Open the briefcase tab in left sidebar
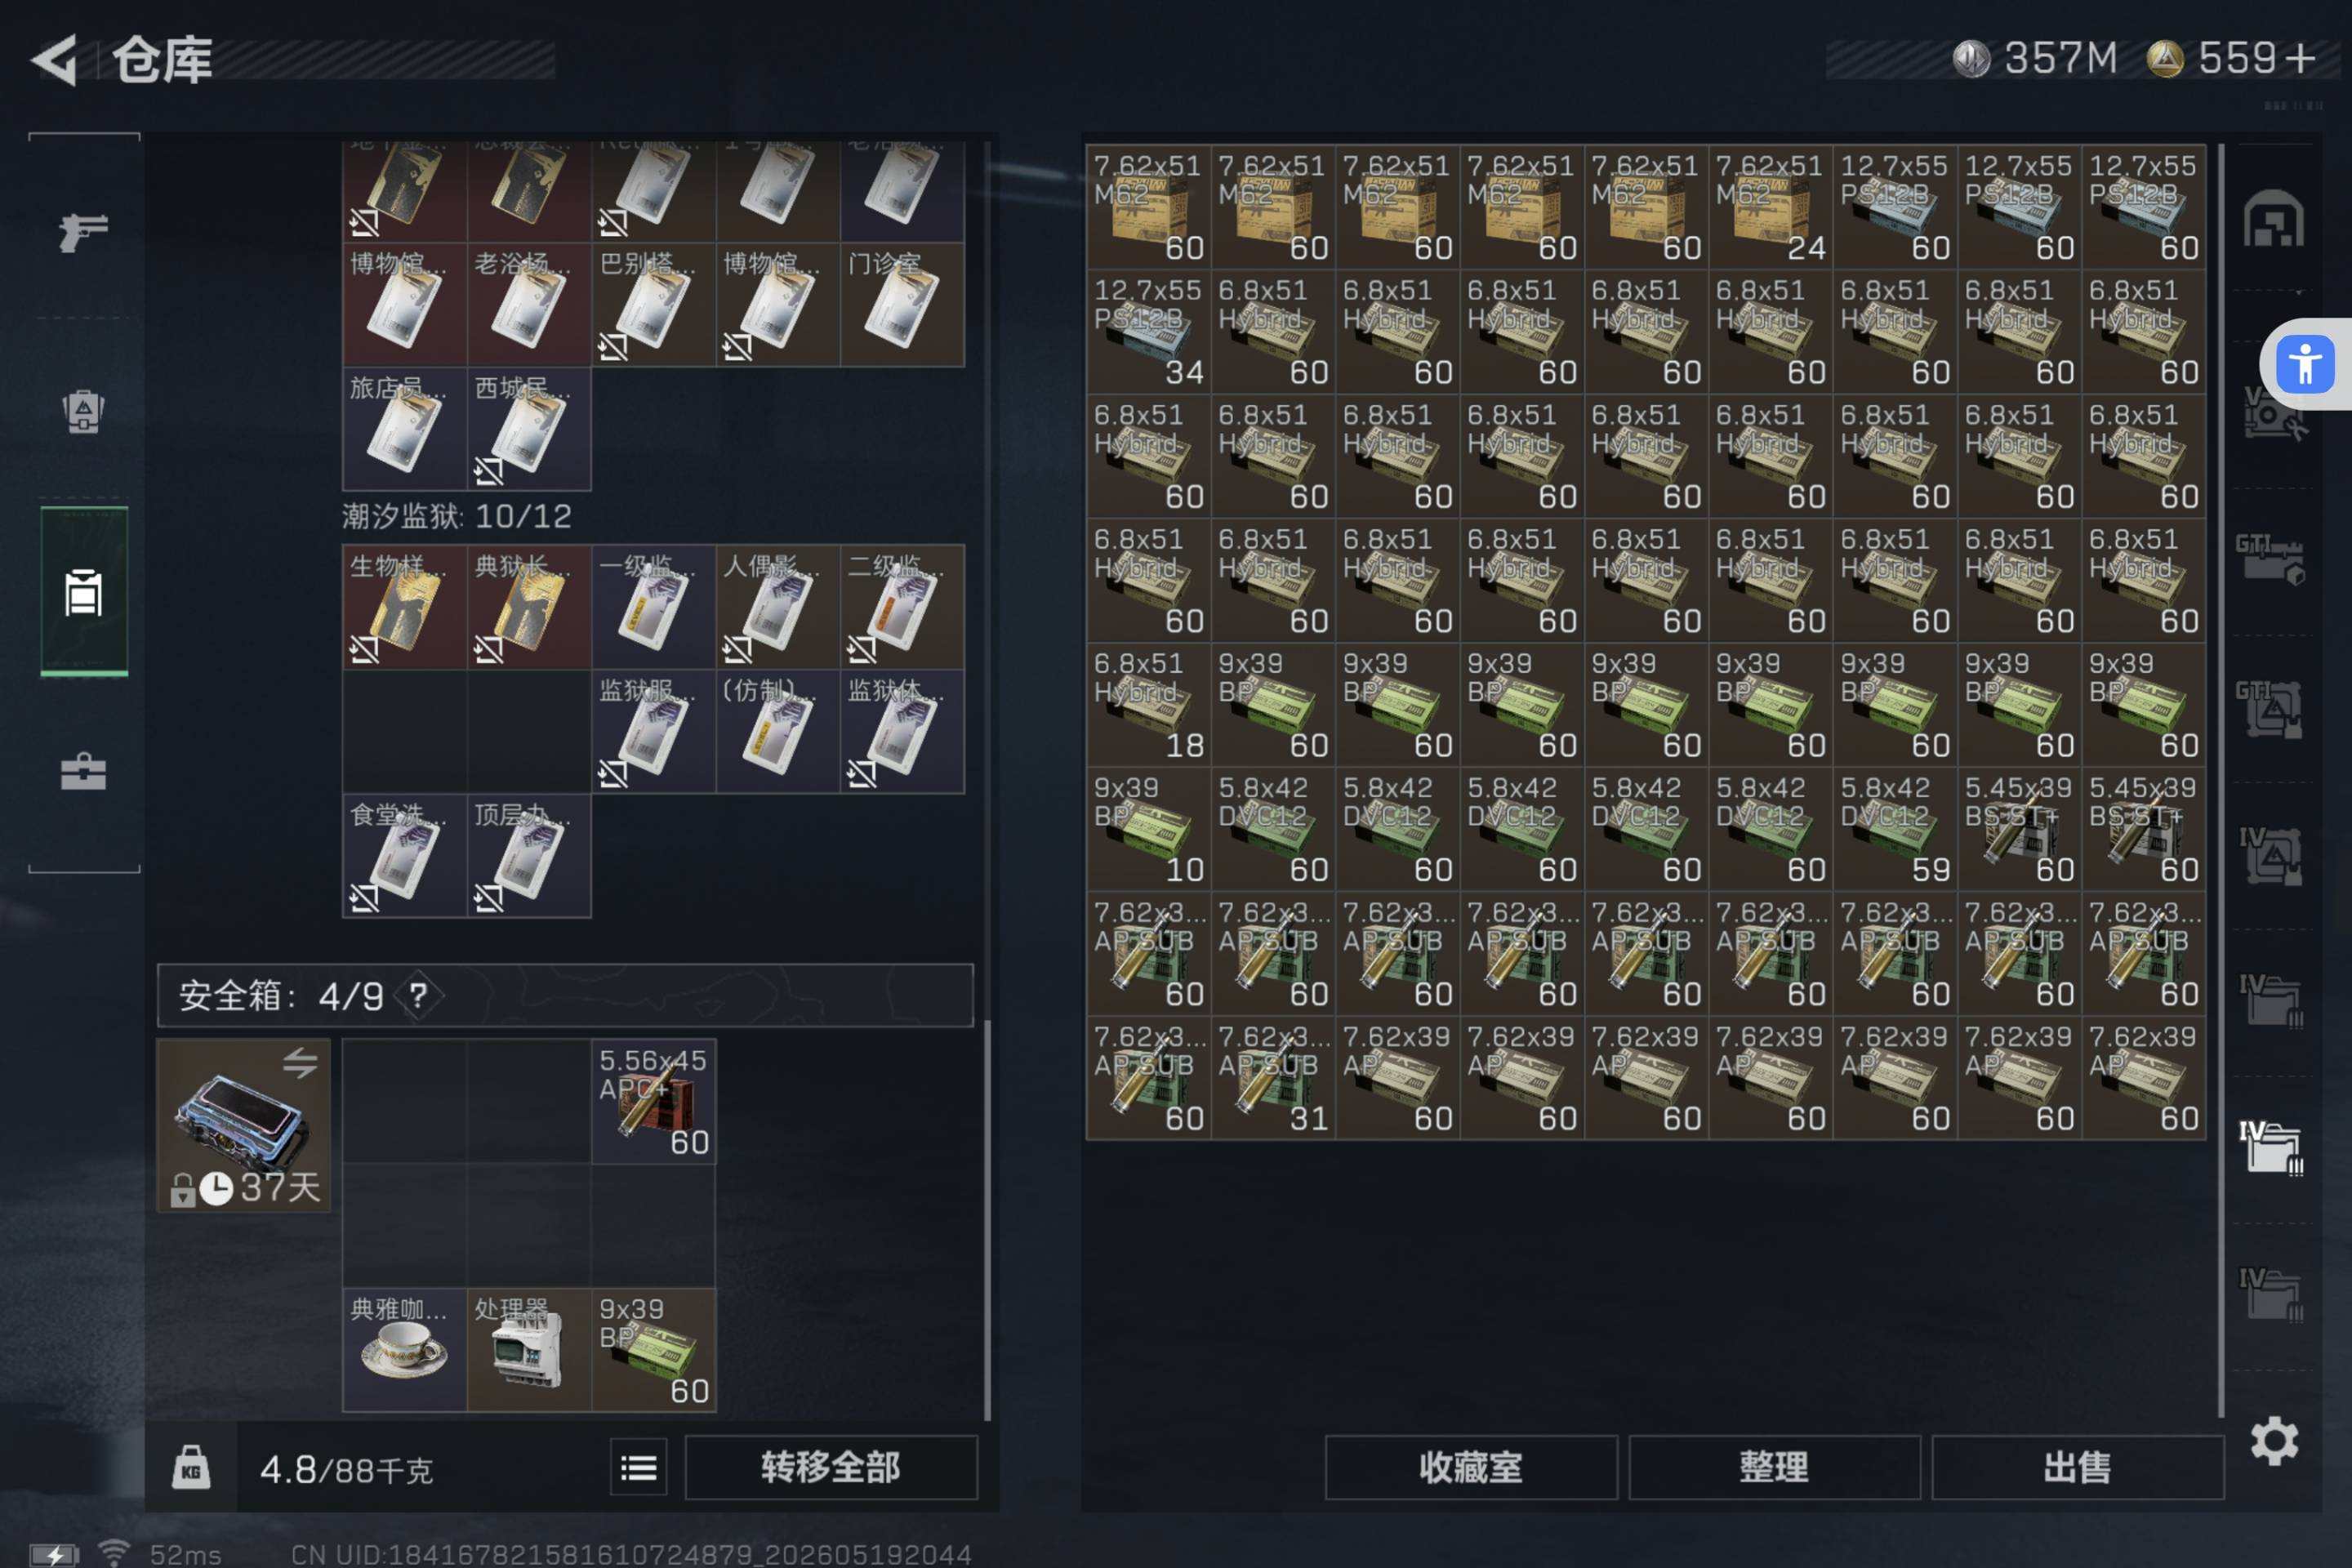The height and width of the screenshot is (1568, 2352). click(x=83, y=771)
